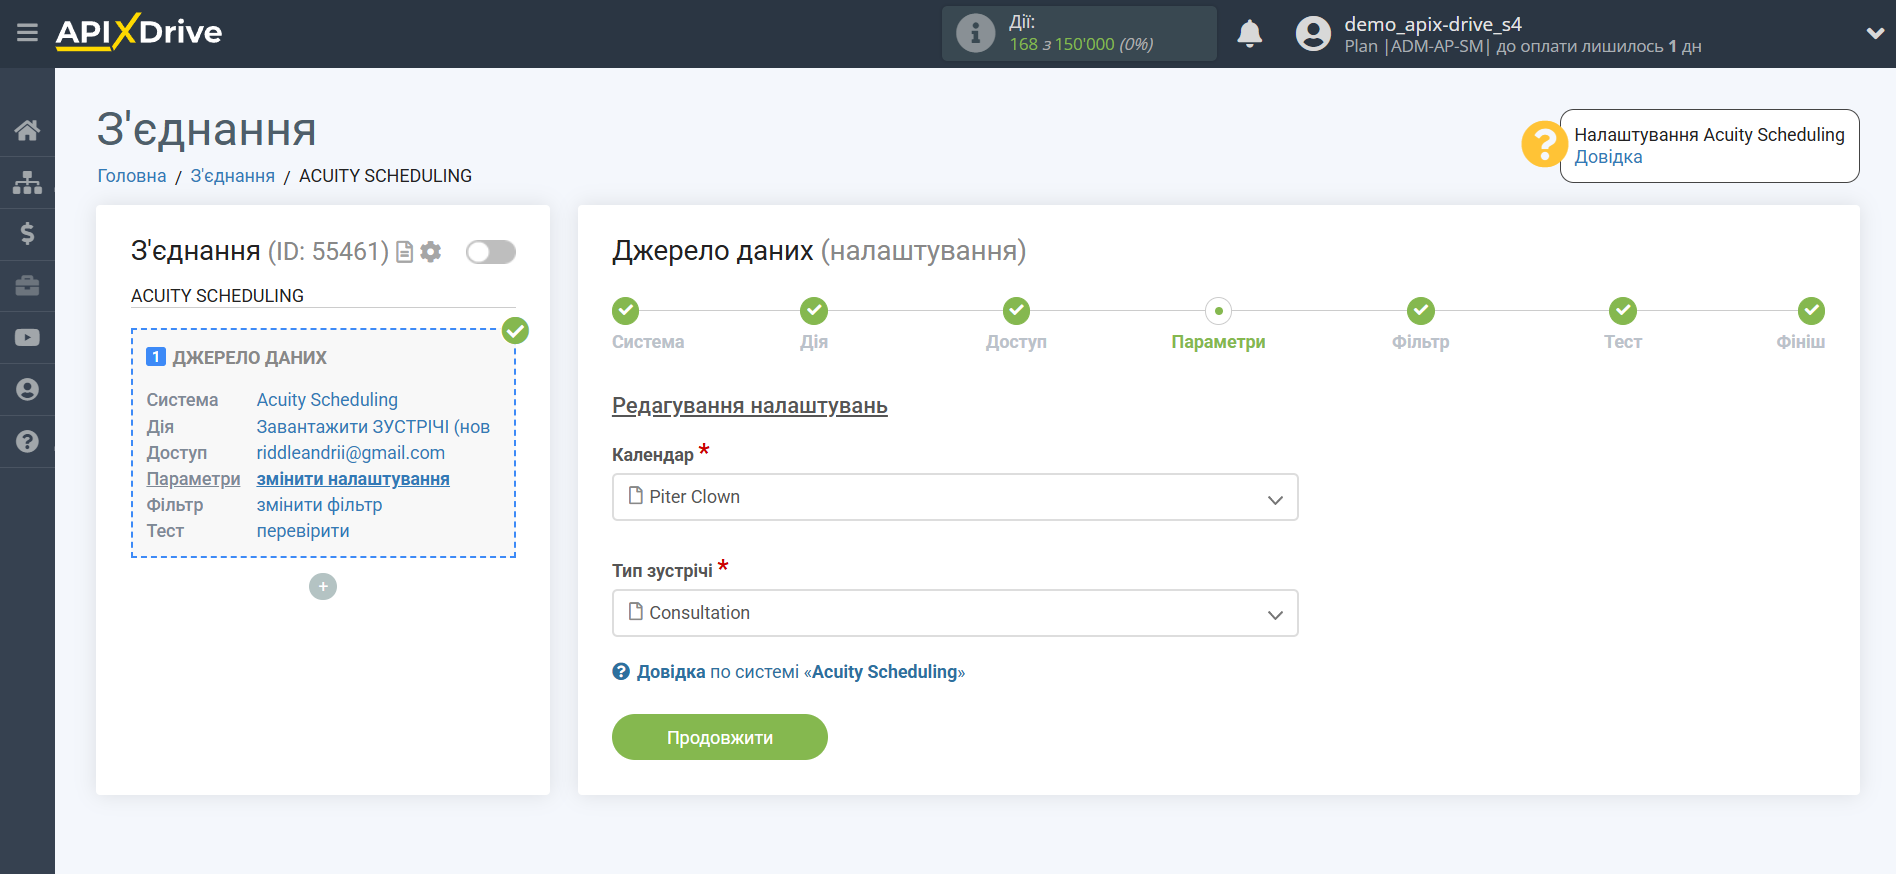Click the yellow help question icon
The height and width of the screenshot is (874, 1896).
click(x=1544, y=144)
